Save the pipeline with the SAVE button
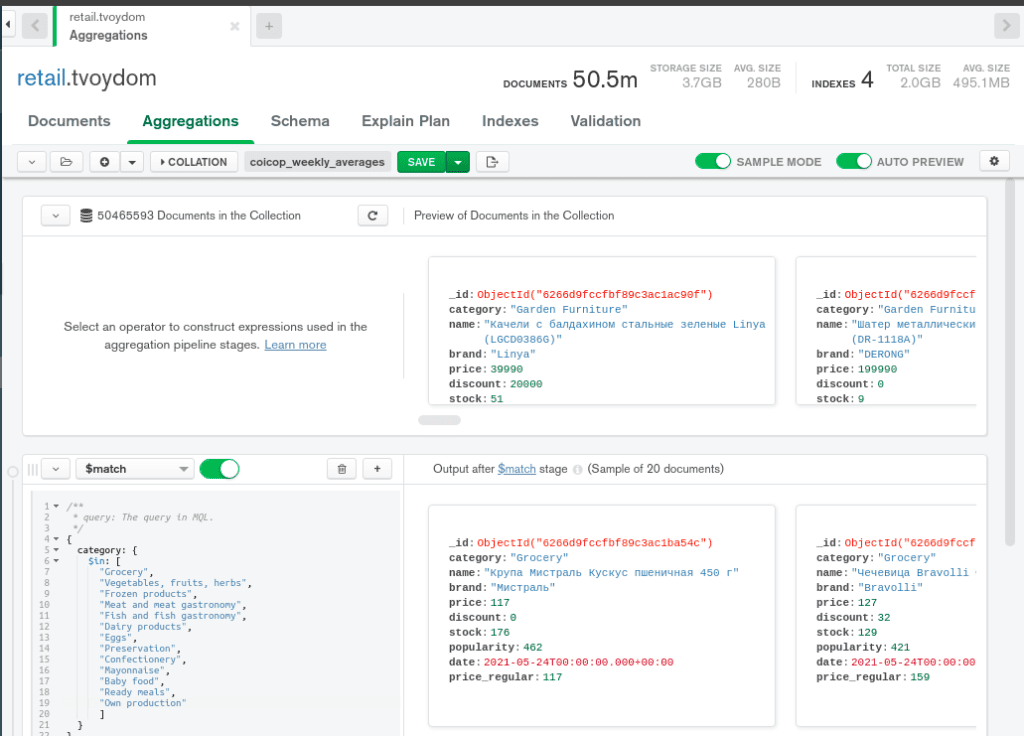This screenshot has height=736, width=1024. click(x=419, y=161)
